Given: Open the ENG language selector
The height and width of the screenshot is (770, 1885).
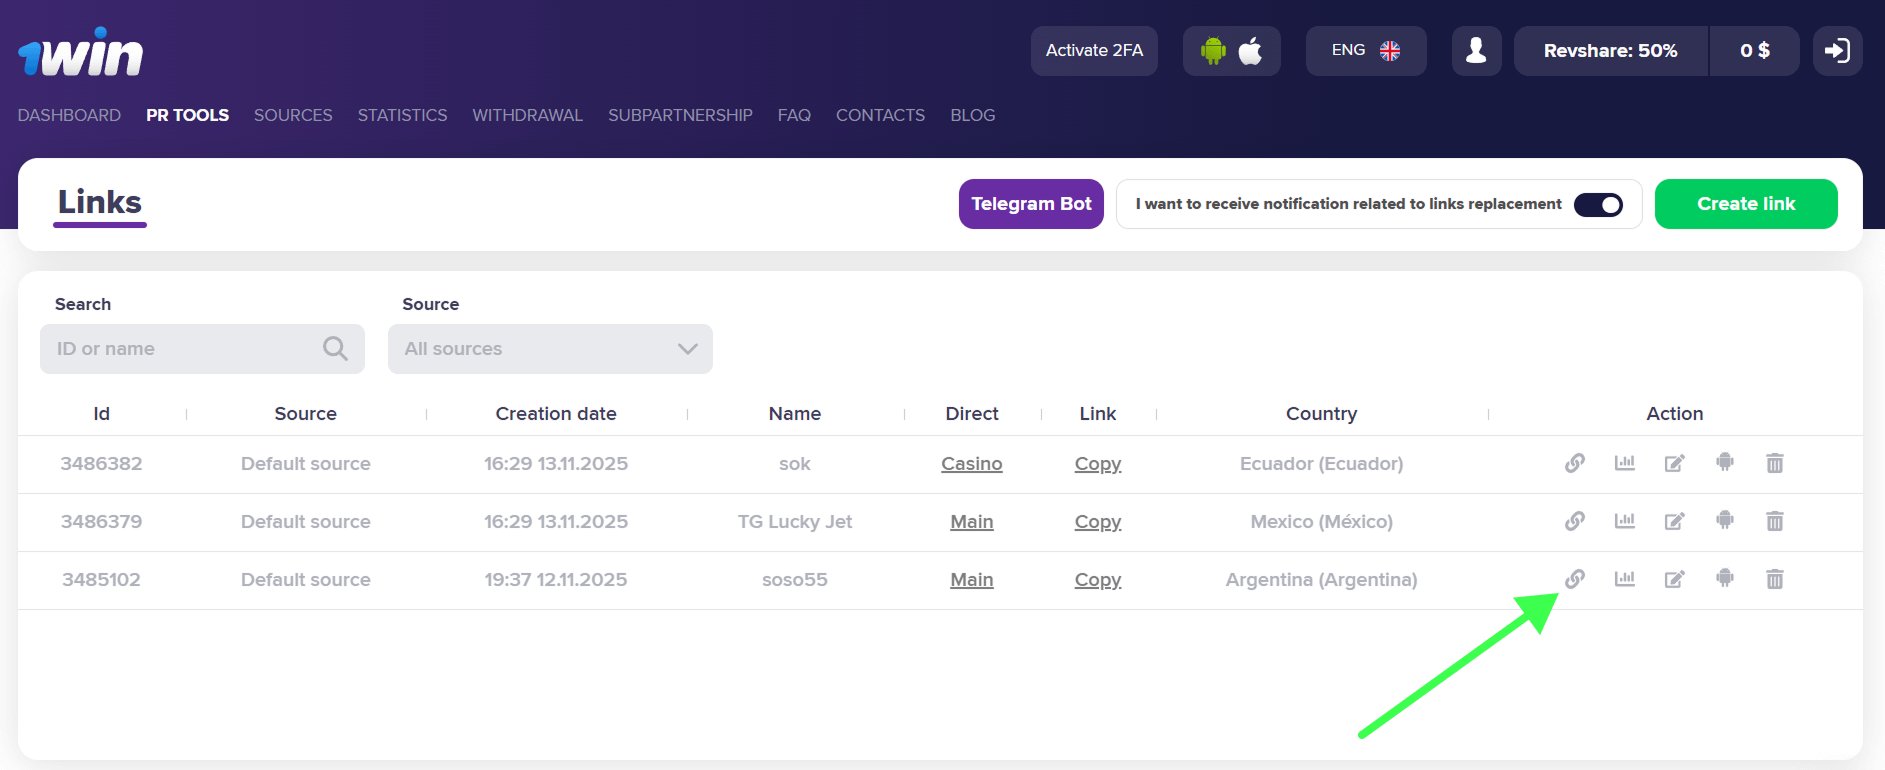Looking at the screenshot, I should coord(1365,51).
